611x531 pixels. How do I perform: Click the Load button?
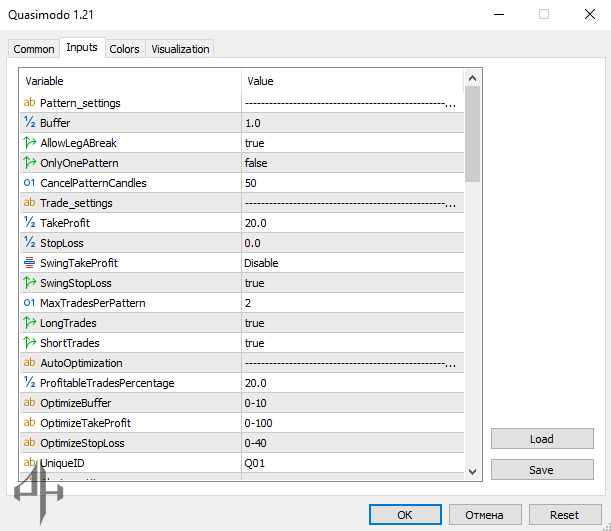pyautogui.click(x=542, y=439)
